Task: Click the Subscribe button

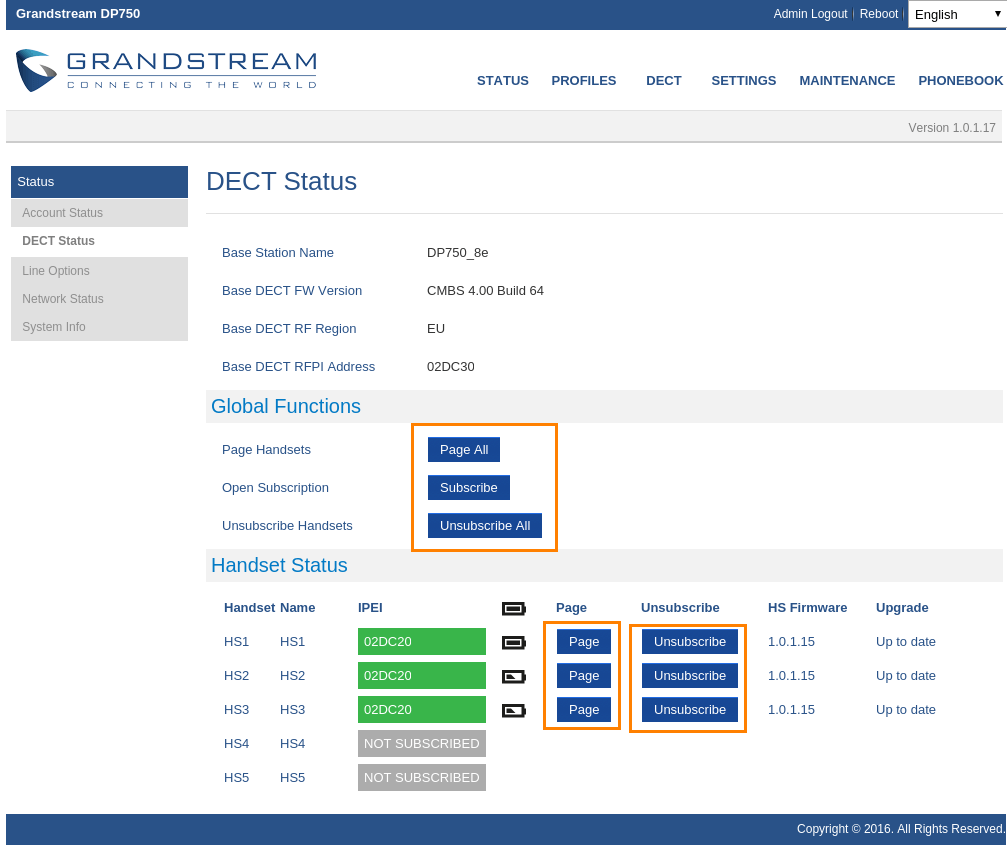Action: tap(469, 487)
